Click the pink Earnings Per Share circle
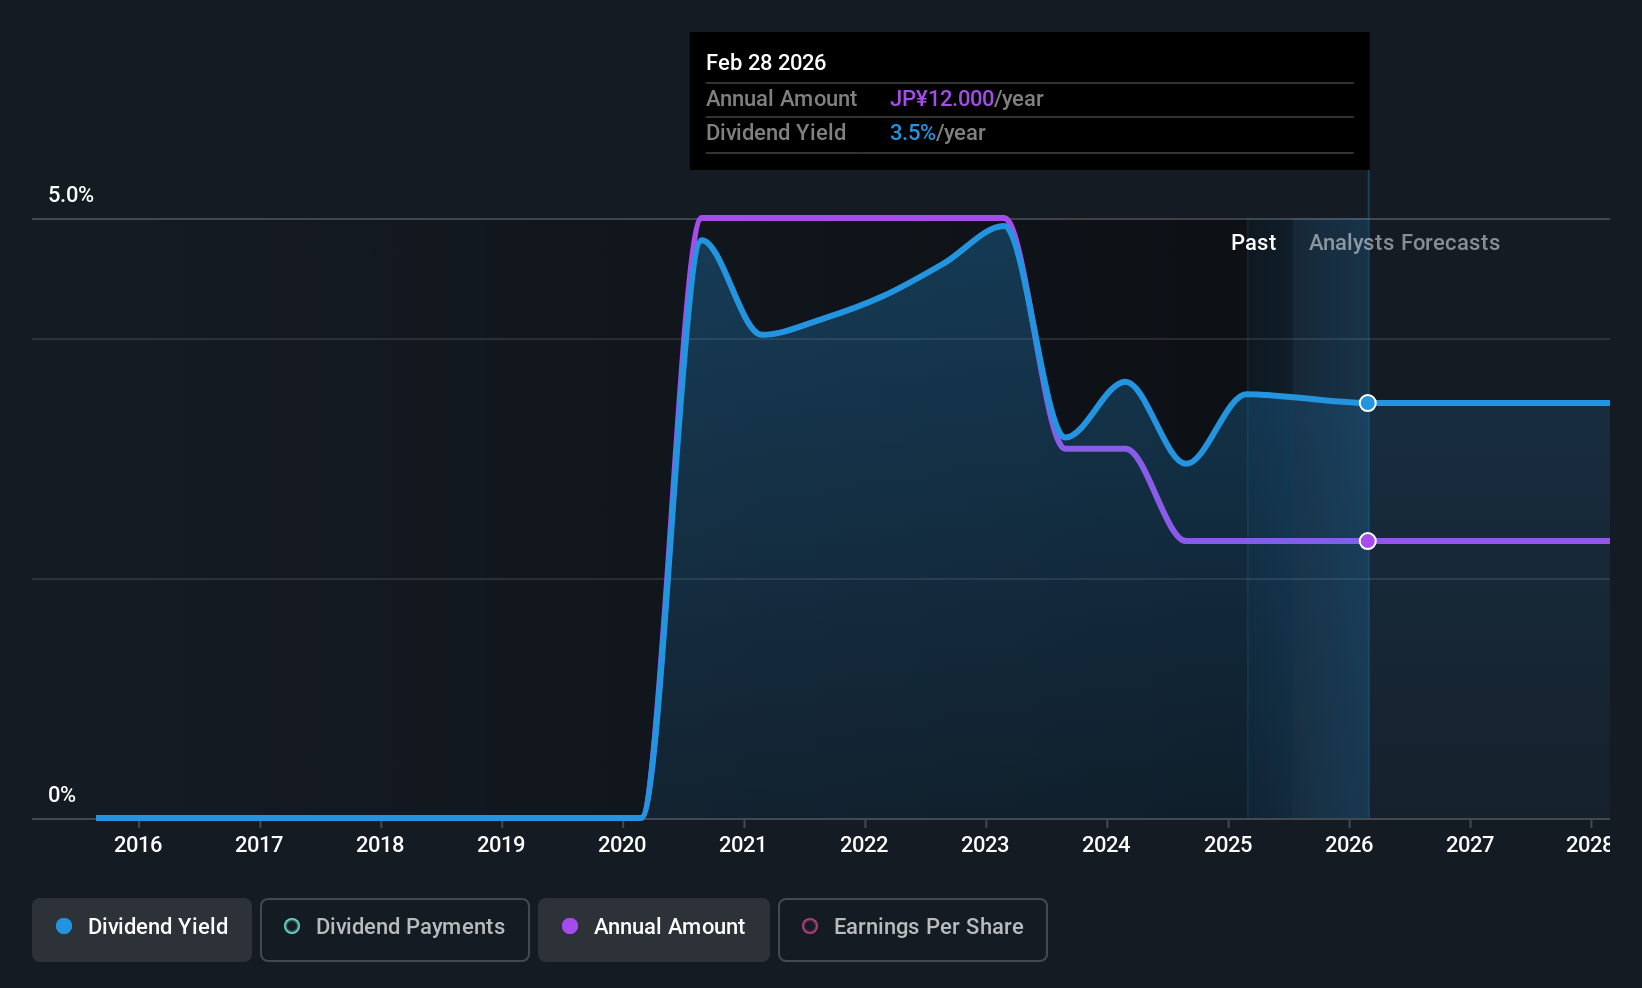 pyautogui.click(x=810, y=926)
